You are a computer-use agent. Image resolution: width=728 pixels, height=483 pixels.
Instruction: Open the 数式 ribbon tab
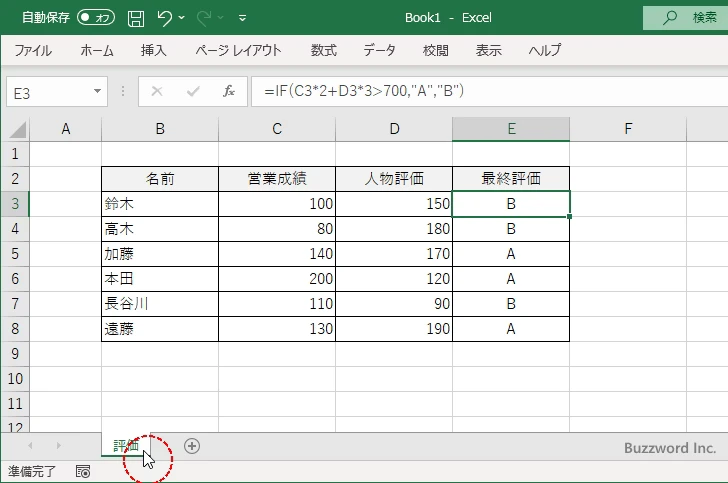pos(324,50)
